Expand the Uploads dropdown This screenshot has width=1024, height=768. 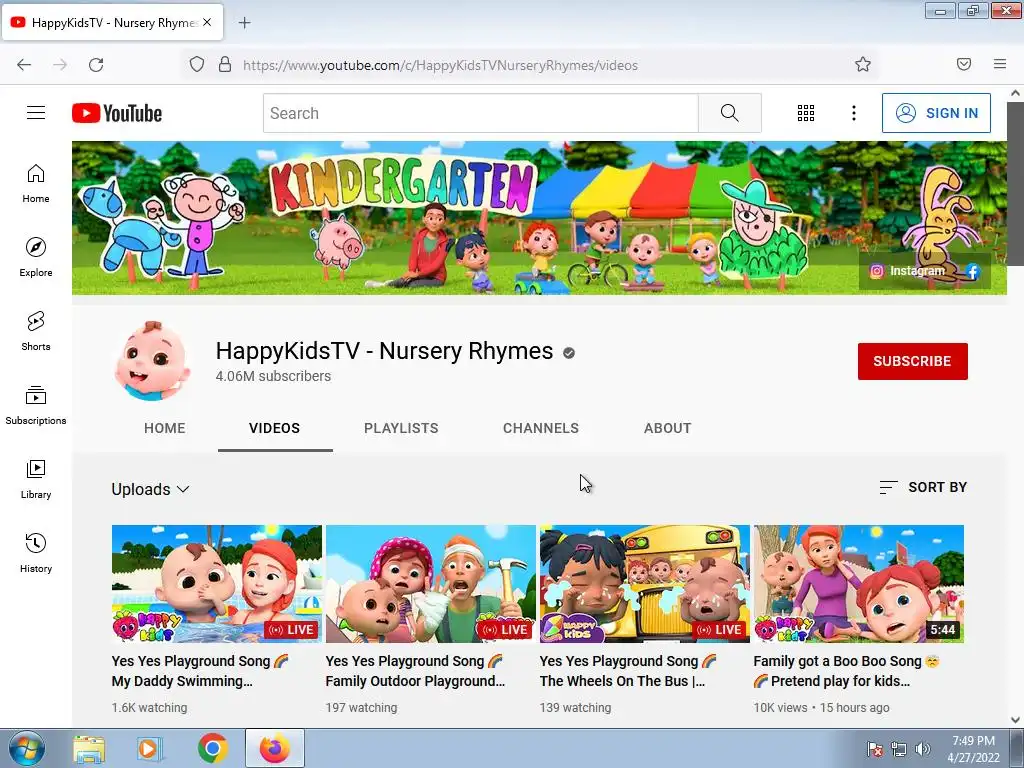click(150, 489)
